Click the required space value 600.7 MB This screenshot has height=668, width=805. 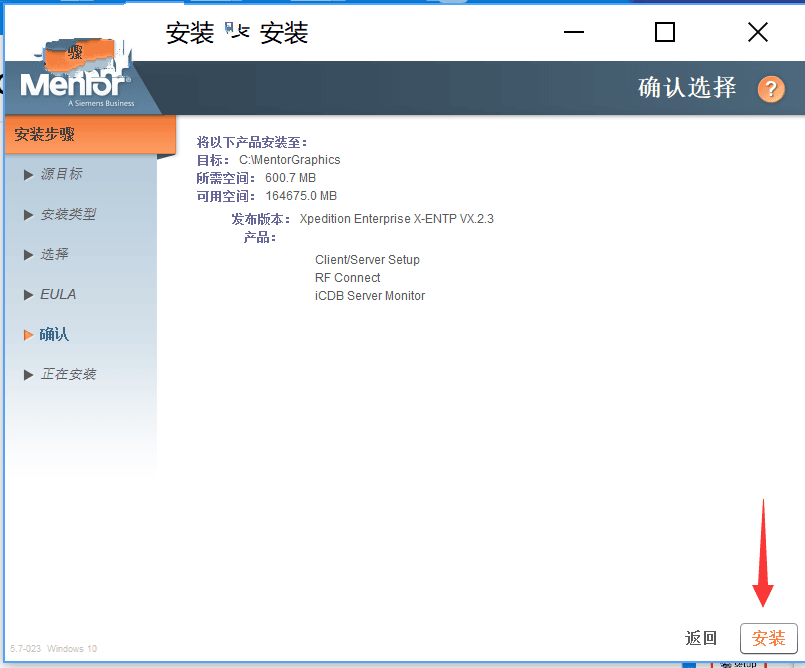(x=290, y=178)
